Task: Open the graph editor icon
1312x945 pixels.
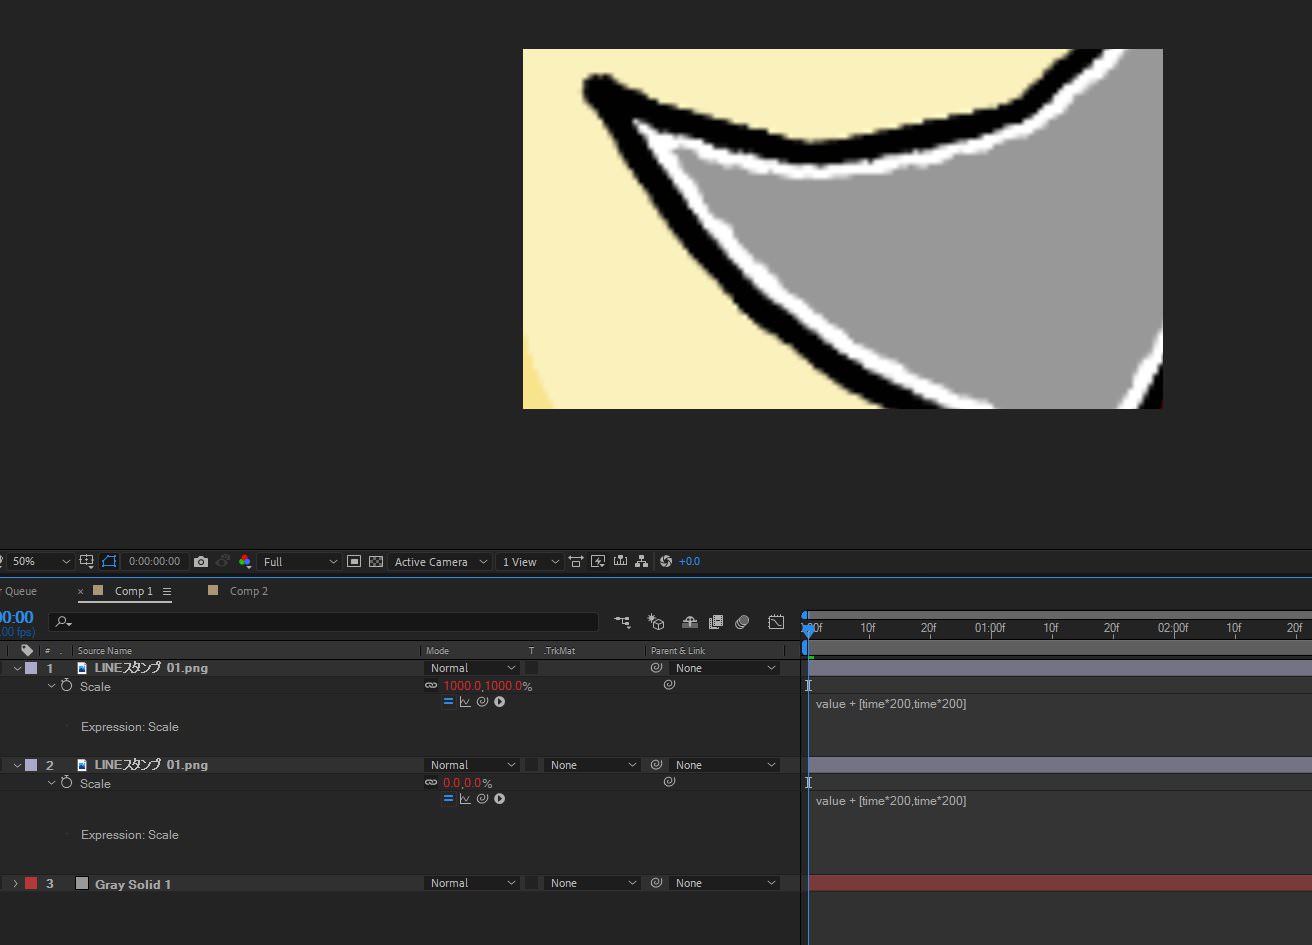Action: 776,622
